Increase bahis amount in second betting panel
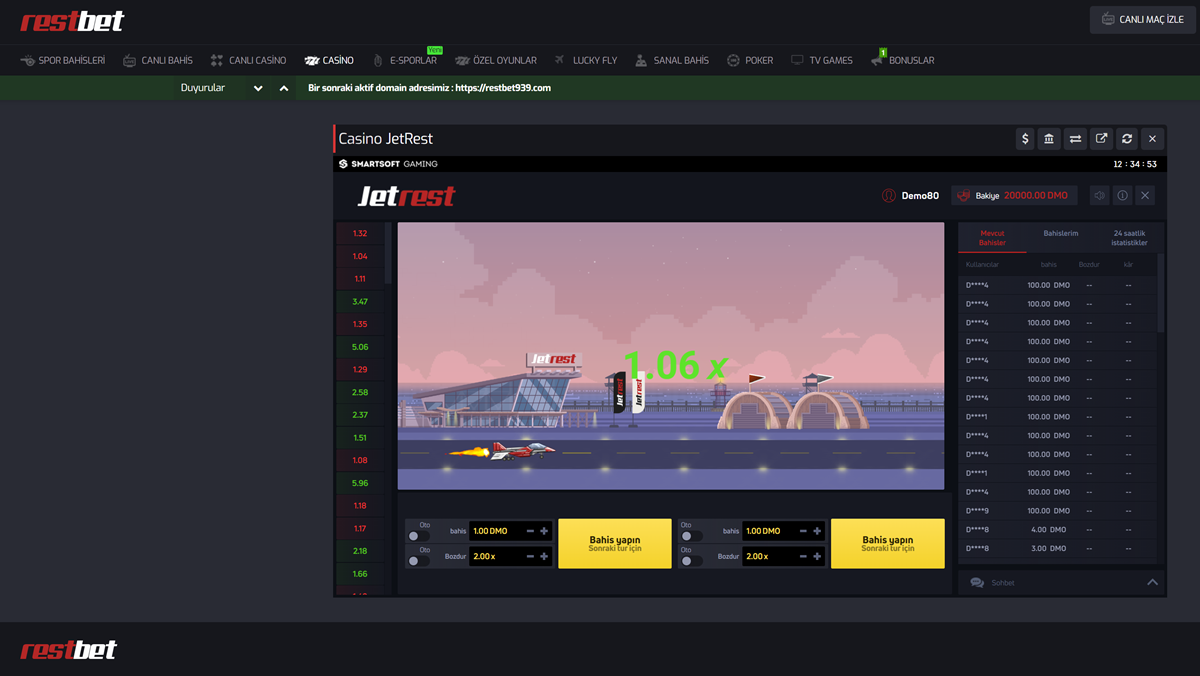The width and height of the screenshot is (1200, 676). coord(817,531)
